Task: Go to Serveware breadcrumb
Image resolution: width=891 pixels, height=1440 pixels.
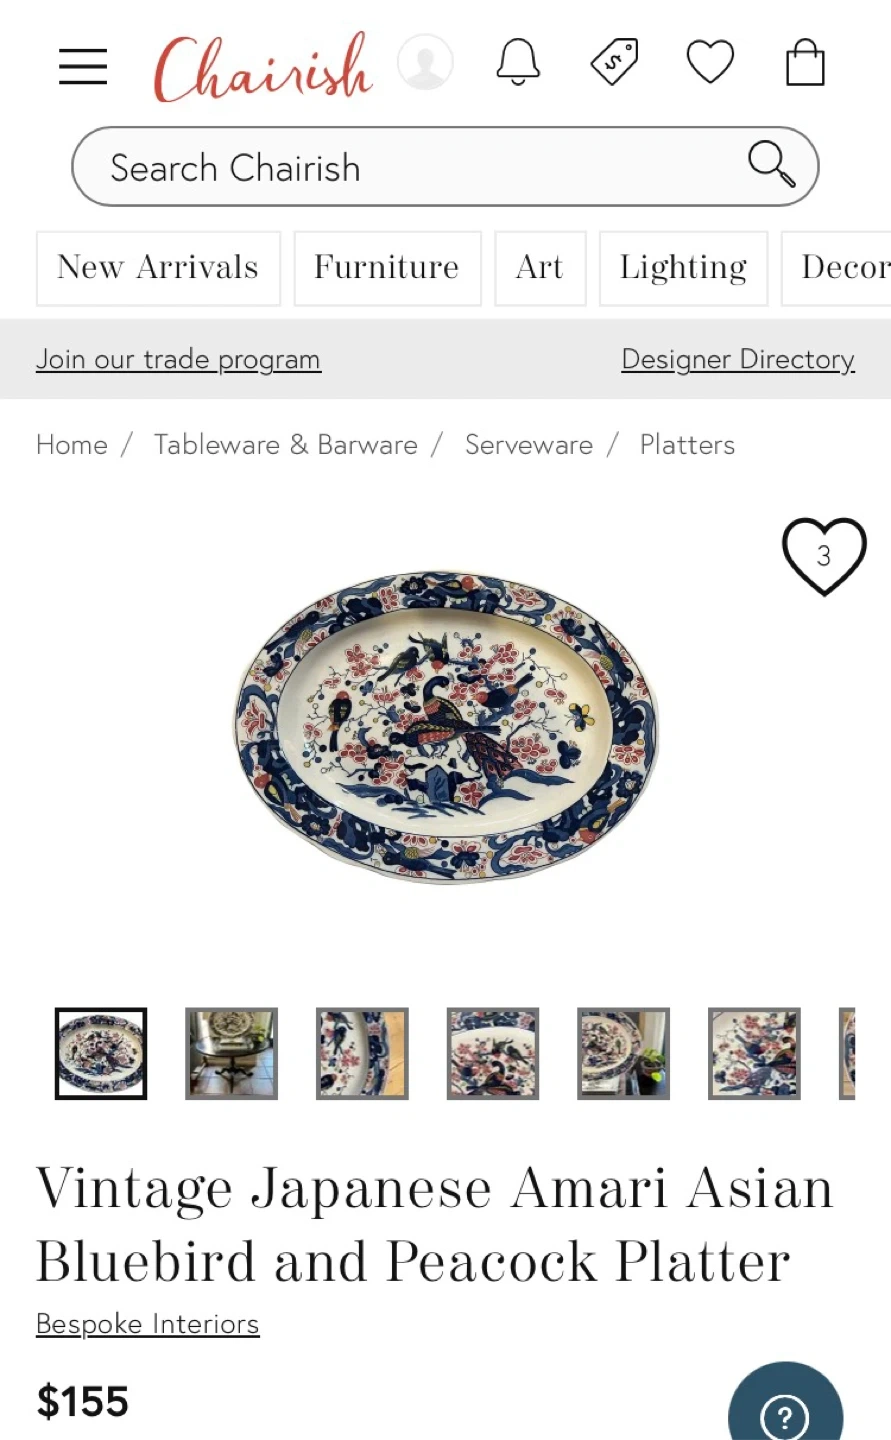Action: 529,445
